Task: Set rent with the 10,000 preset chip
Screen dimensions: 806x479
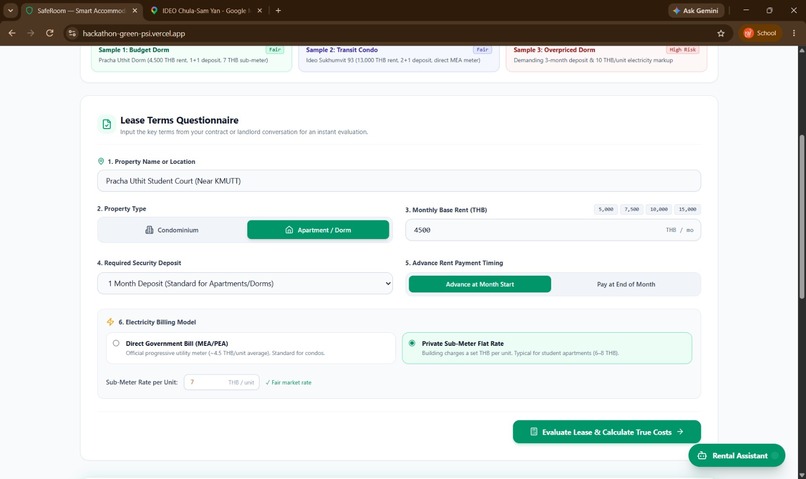Action: 658,209
